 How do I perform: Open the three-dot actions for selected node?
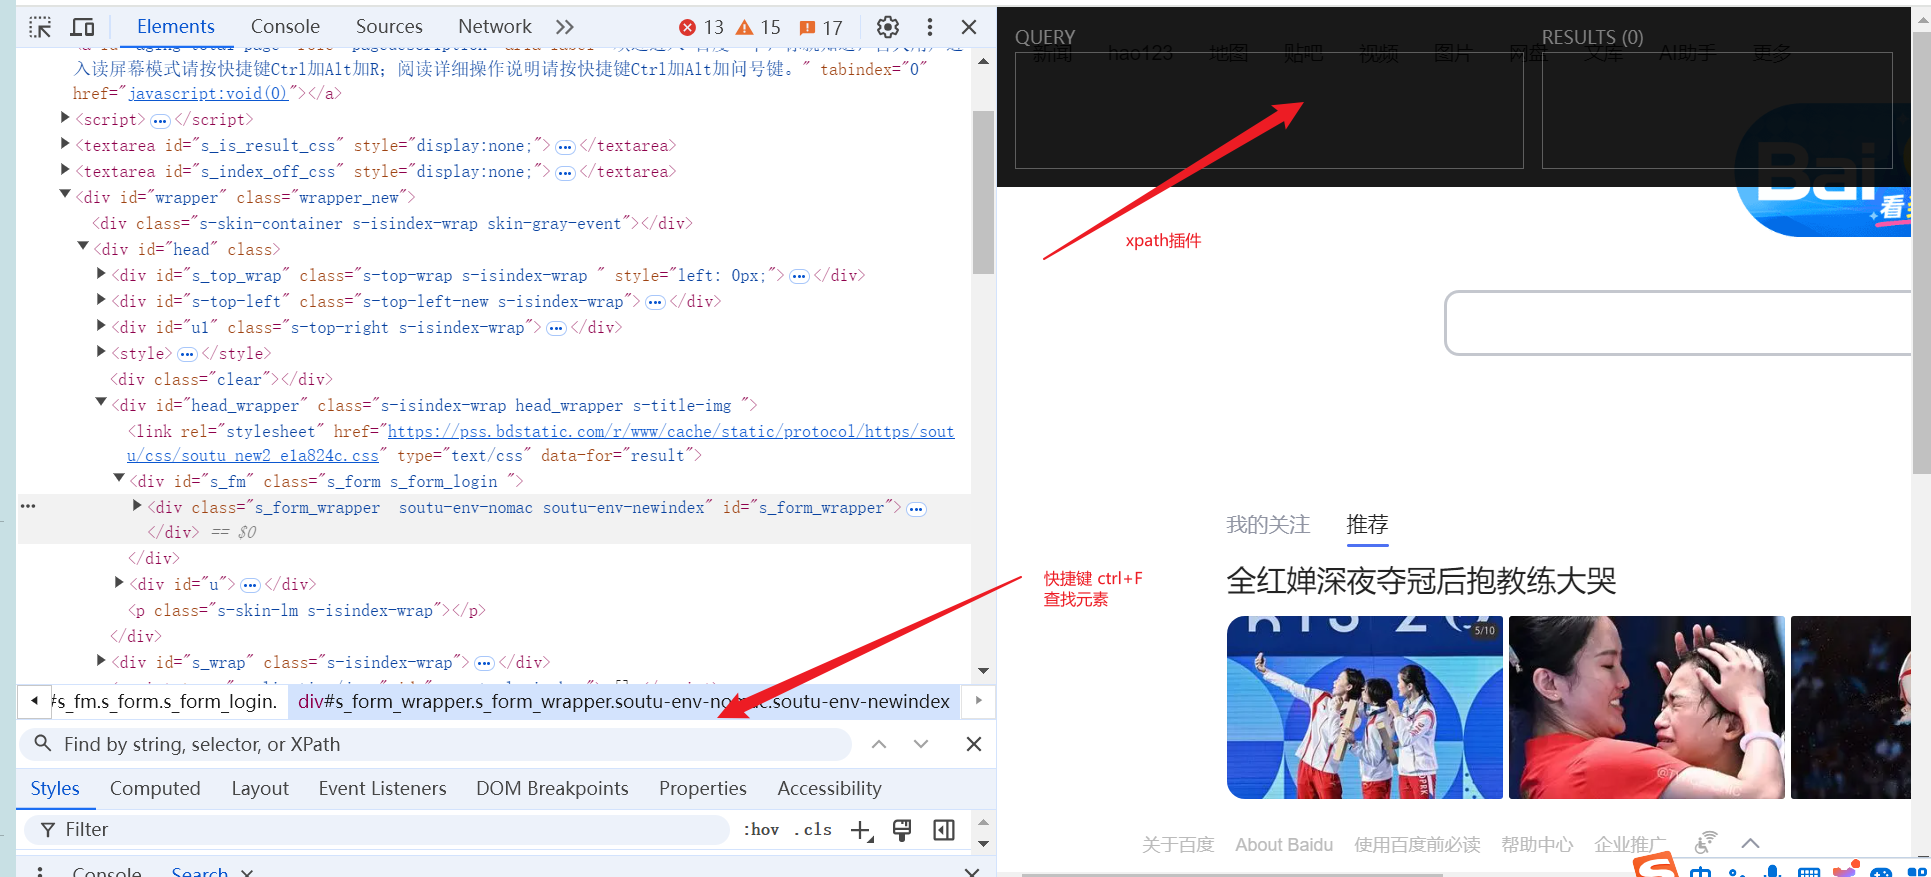click(28, 506)
